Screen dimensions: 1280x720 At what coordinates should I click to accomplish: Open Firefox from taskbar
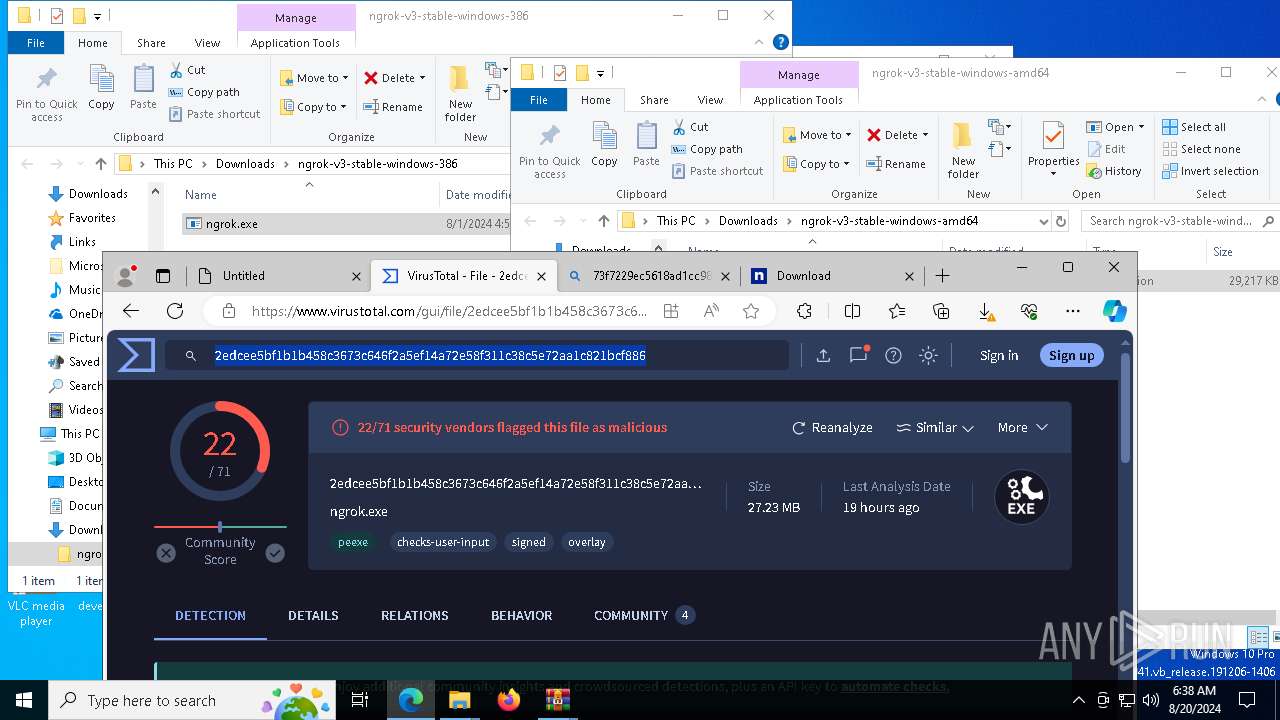click(509, 700)
